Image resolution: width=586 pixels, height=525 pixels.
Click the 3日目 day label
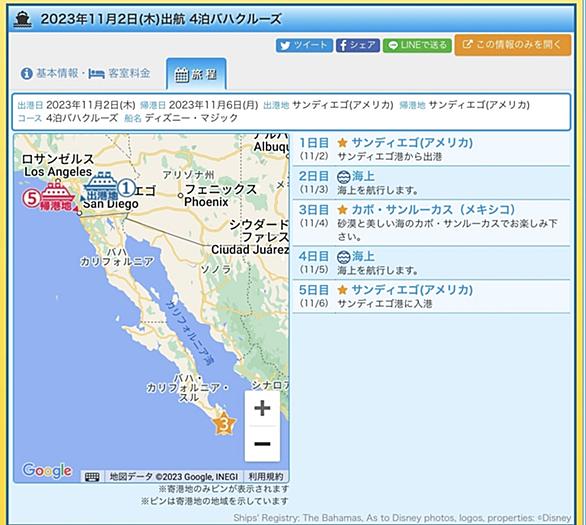[314, 210]
